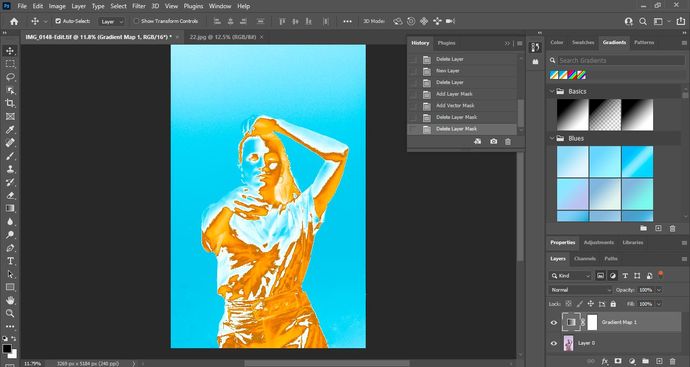The image size is (690, 367).
Task: Toggle the Auto-Select checkbox
Action: 58,21
